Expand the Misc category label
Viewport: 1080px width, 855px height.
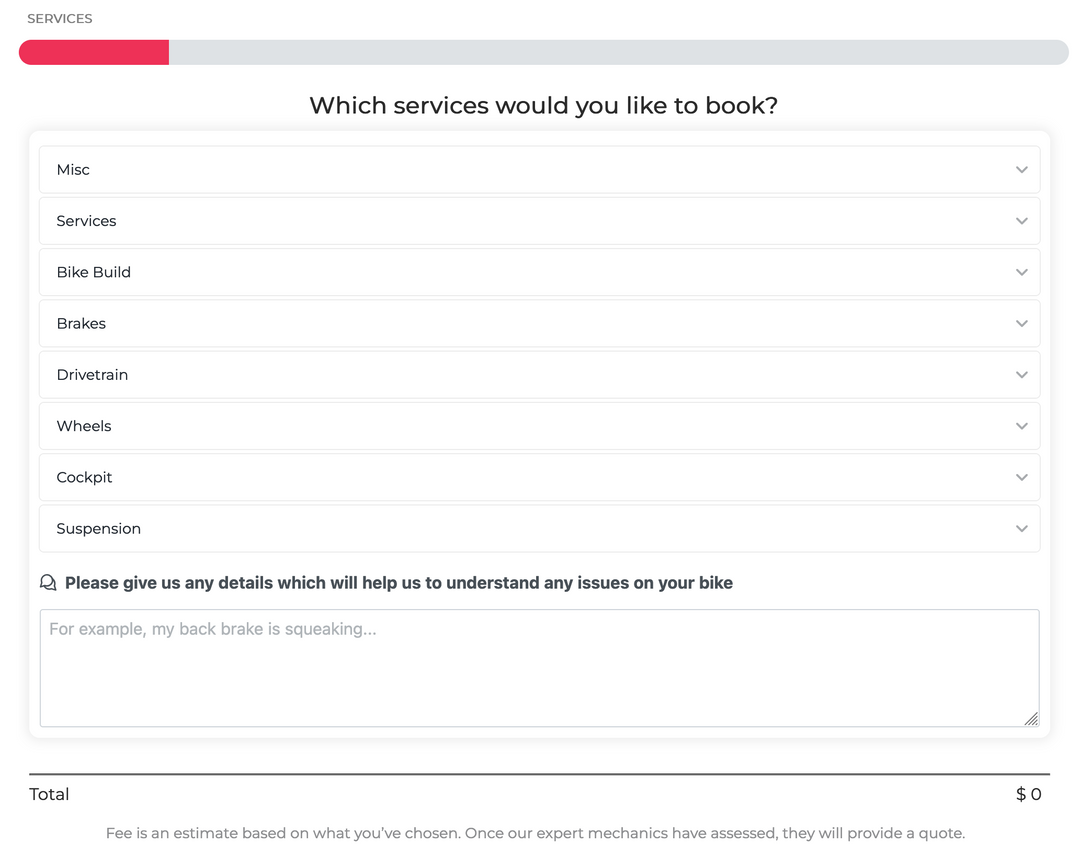click(x=73, y=170)
